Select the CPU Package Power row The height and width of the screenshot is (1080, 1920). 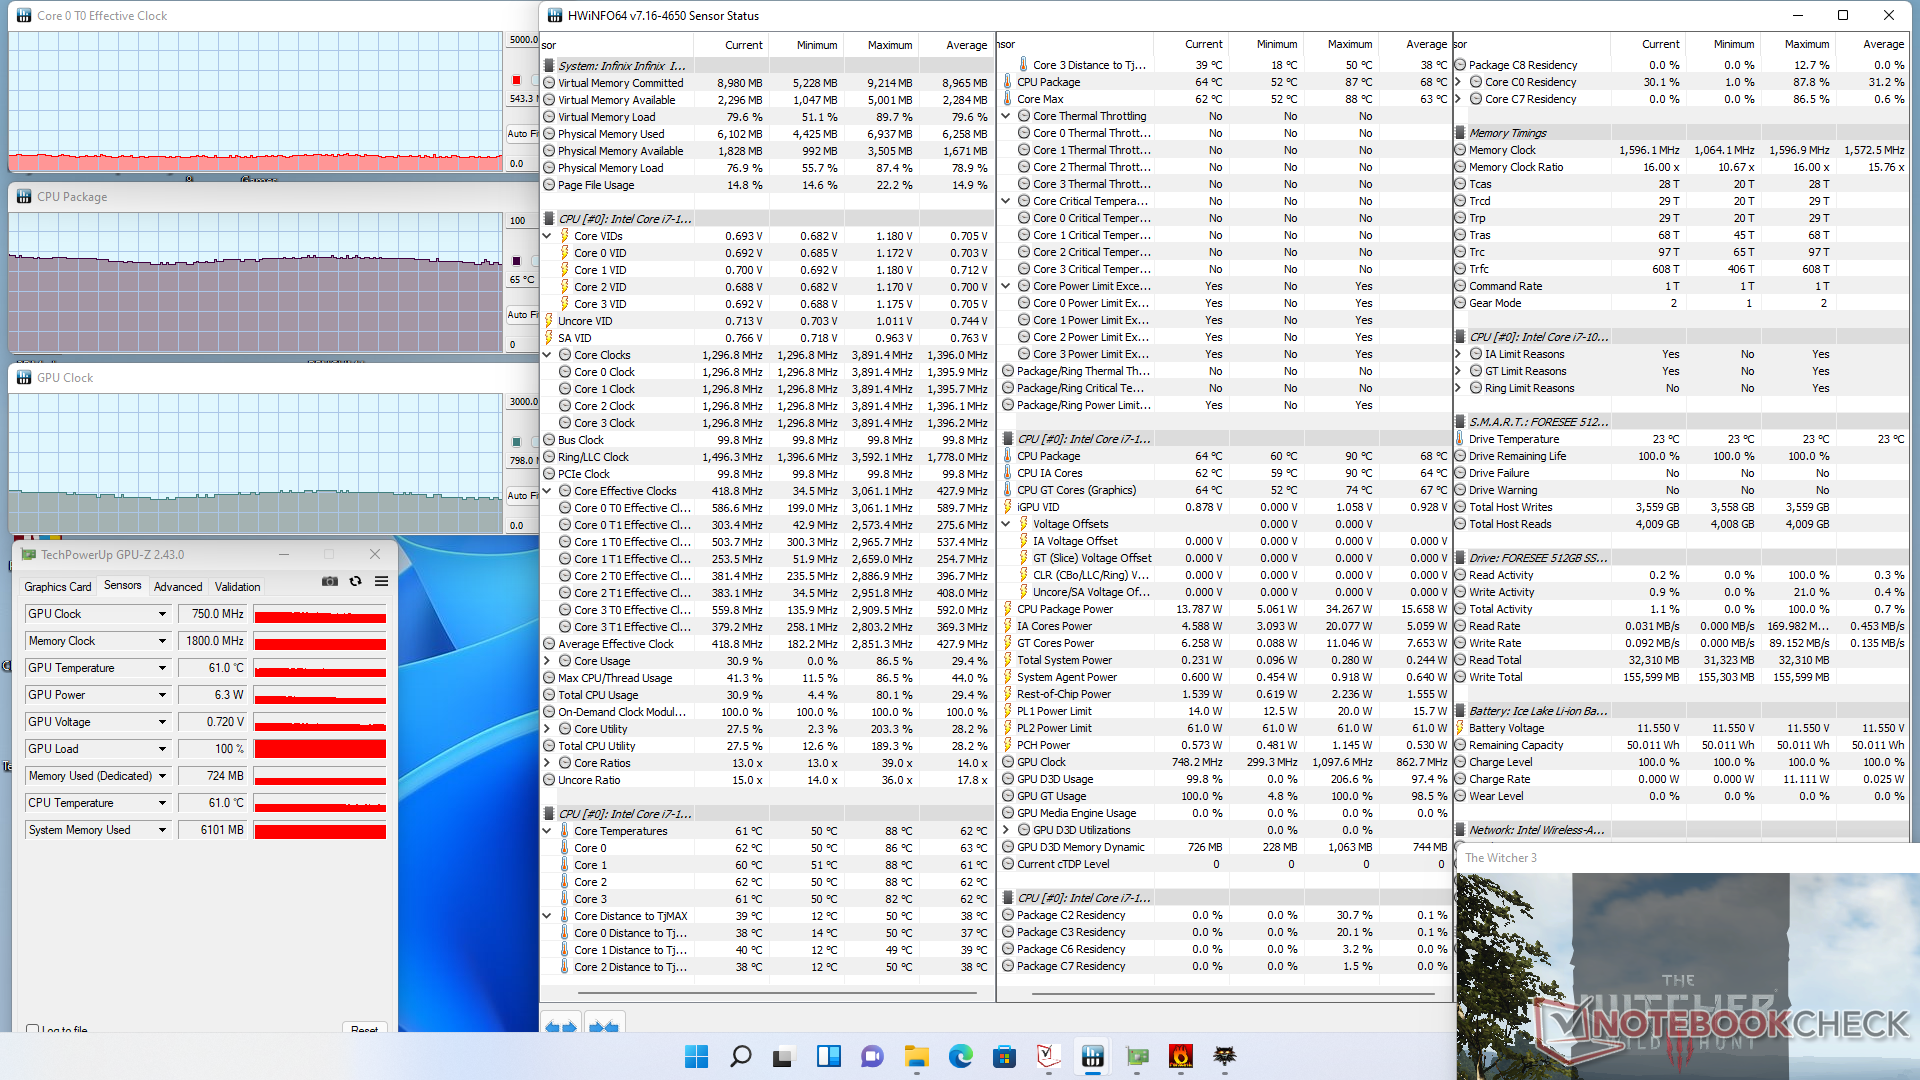(1225, 609)
